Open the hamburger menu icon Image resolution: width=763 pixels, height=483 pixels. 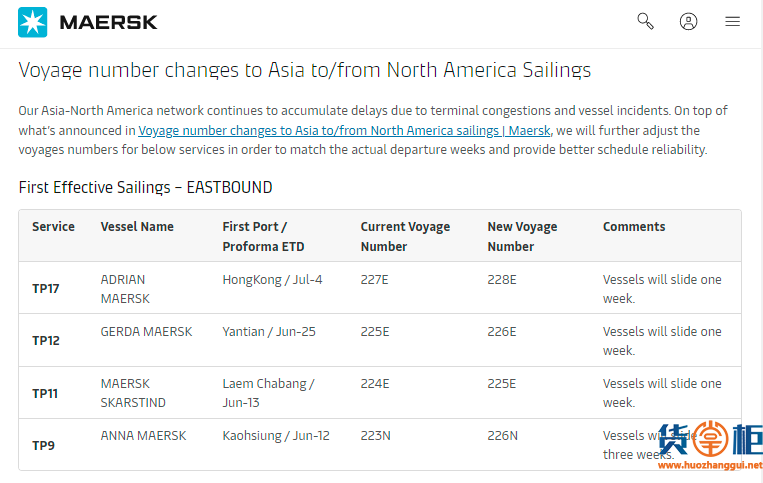click(732, 21)
